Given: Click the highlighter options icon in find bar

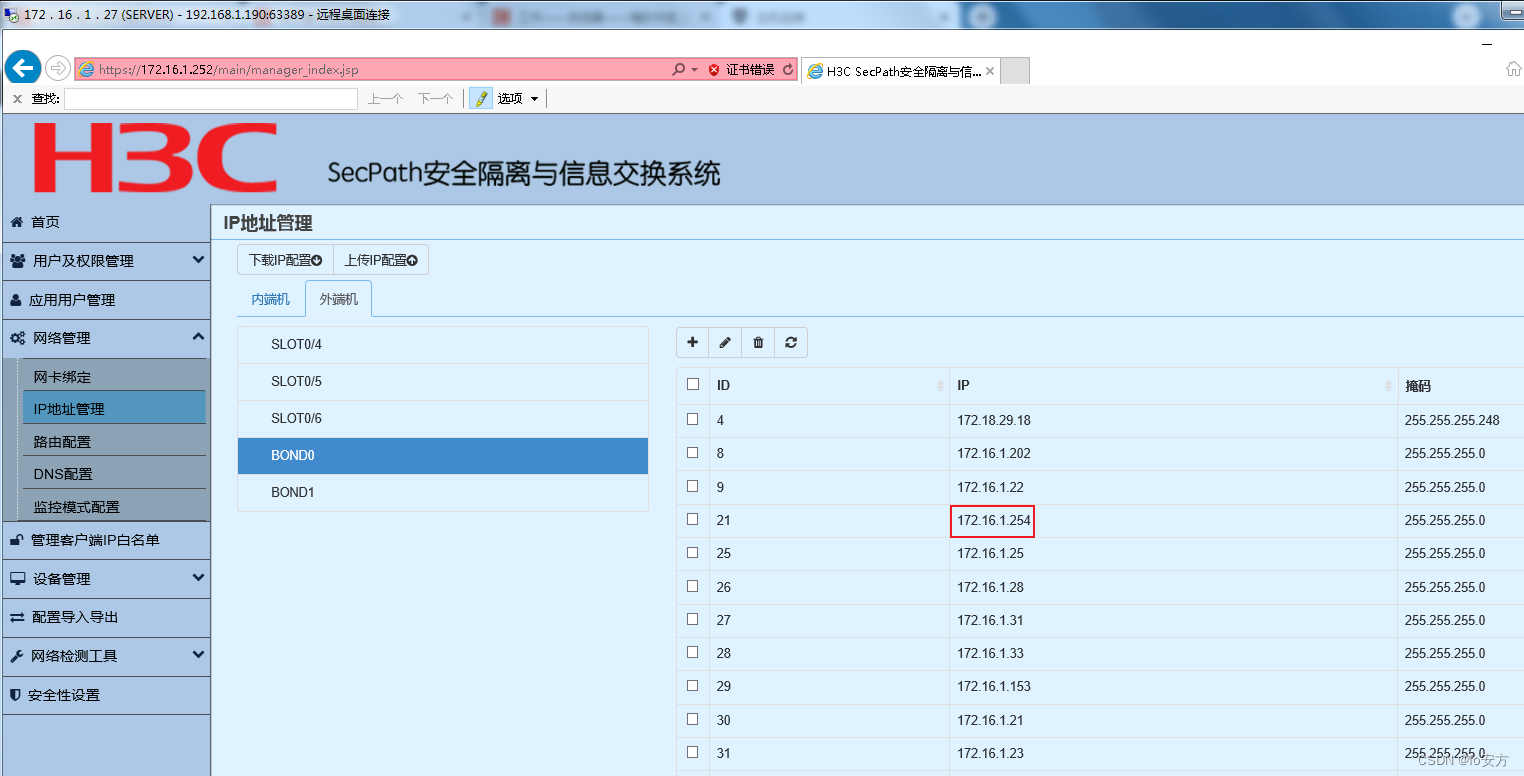Looking at the screenshot, I should coord(481,98).
